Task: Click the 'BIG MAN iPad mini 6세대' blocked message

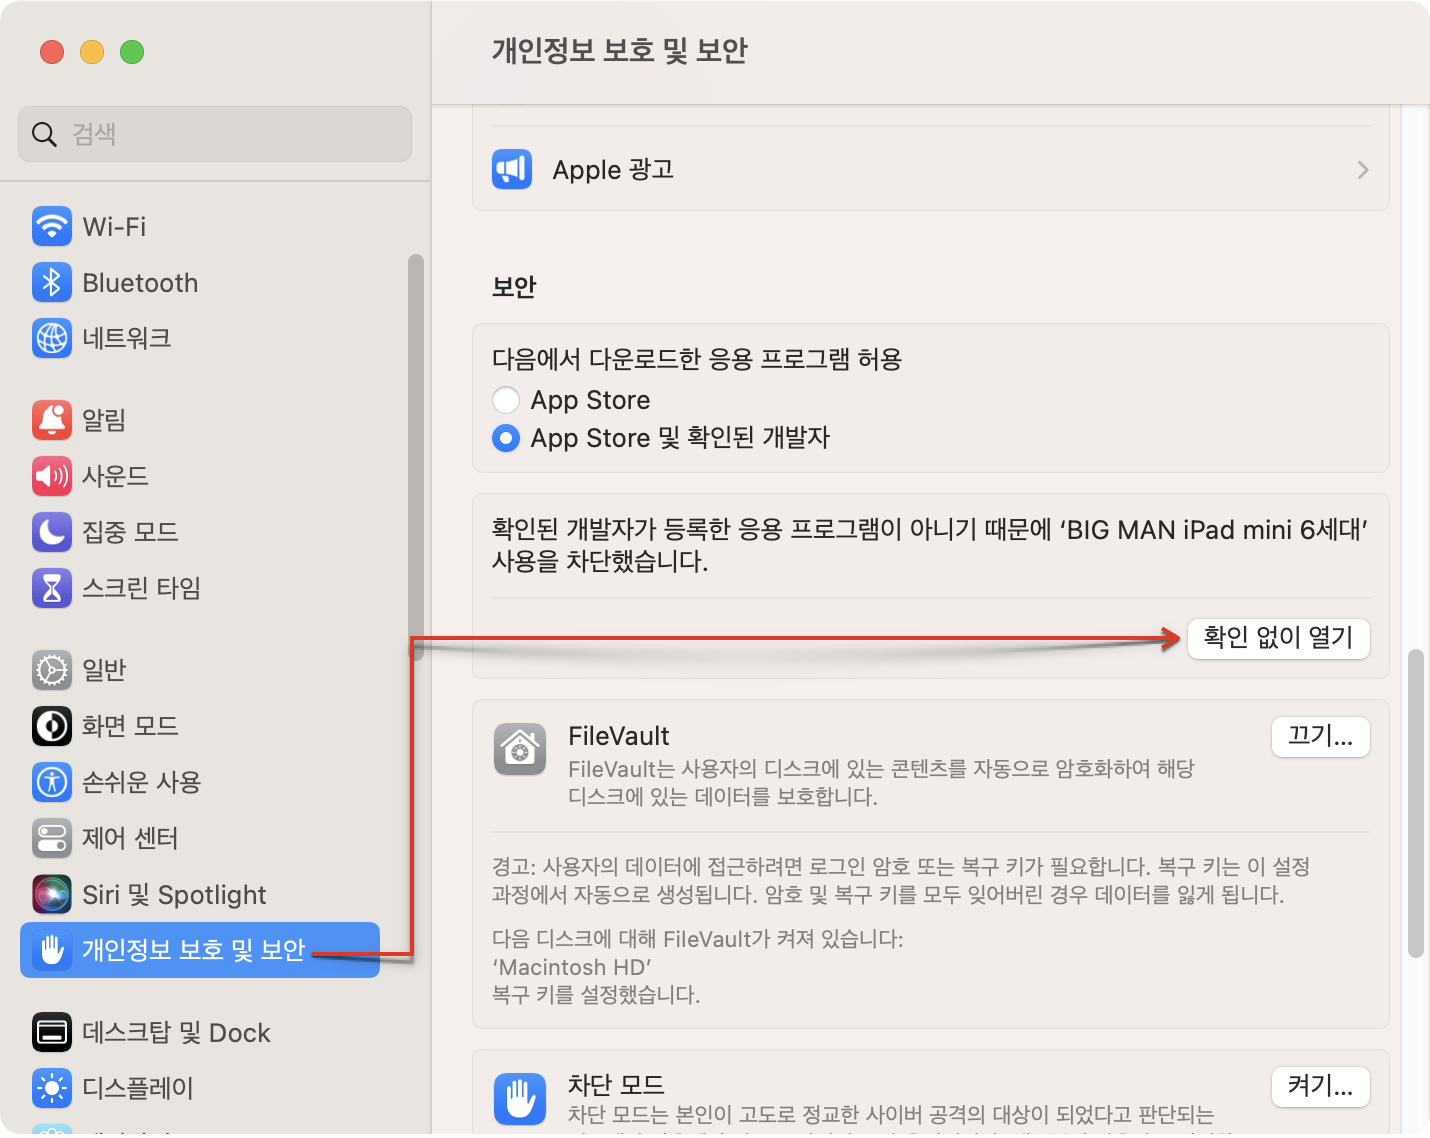Action: click(930, 545)
